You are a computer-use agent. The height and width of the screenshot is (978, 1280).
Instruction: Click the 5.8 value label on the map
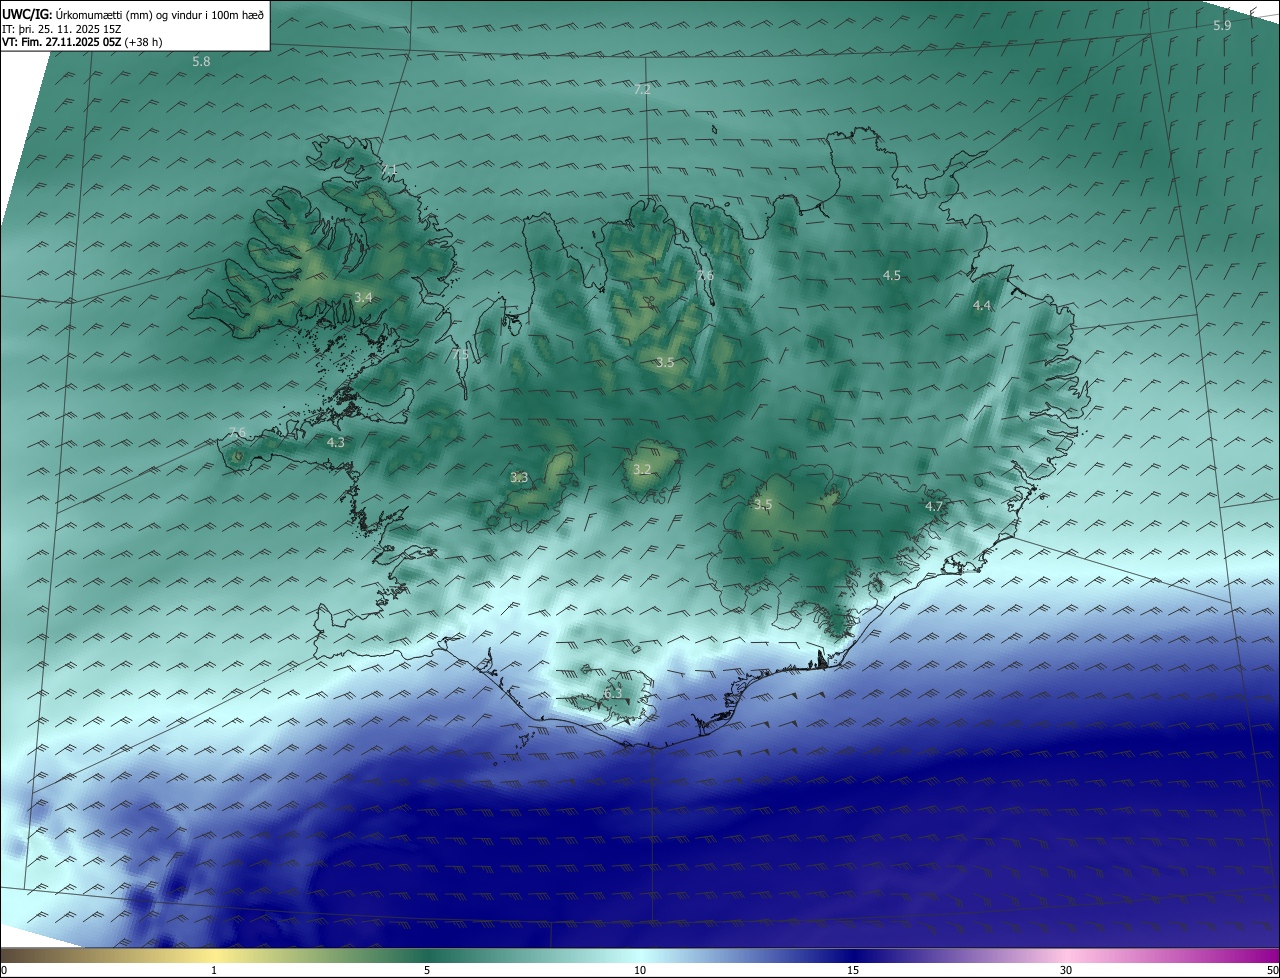202,62
